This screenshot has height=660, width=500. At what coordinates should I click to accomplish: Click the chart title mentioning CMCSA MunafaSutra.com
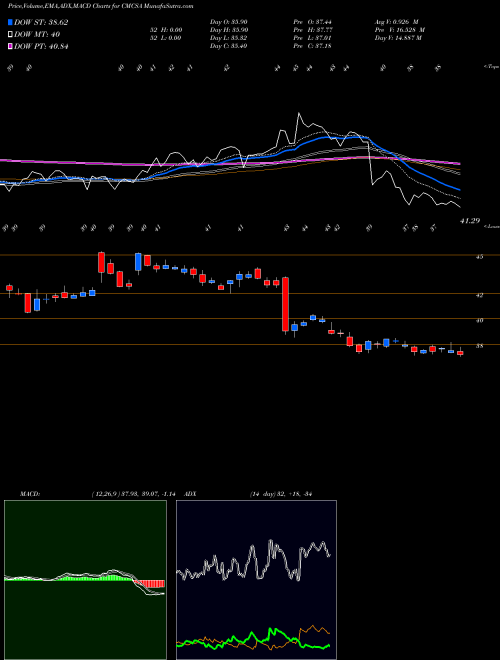pyautogui.click(x=101, y=6)
